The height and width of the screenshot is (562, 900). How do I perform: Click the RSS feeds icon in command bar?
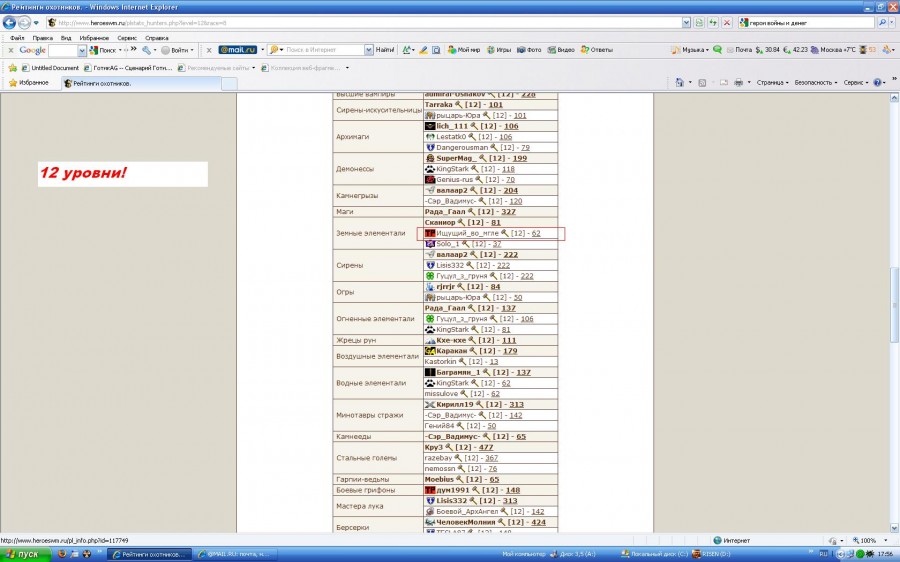pyautogui.click(x=702, y=83)
